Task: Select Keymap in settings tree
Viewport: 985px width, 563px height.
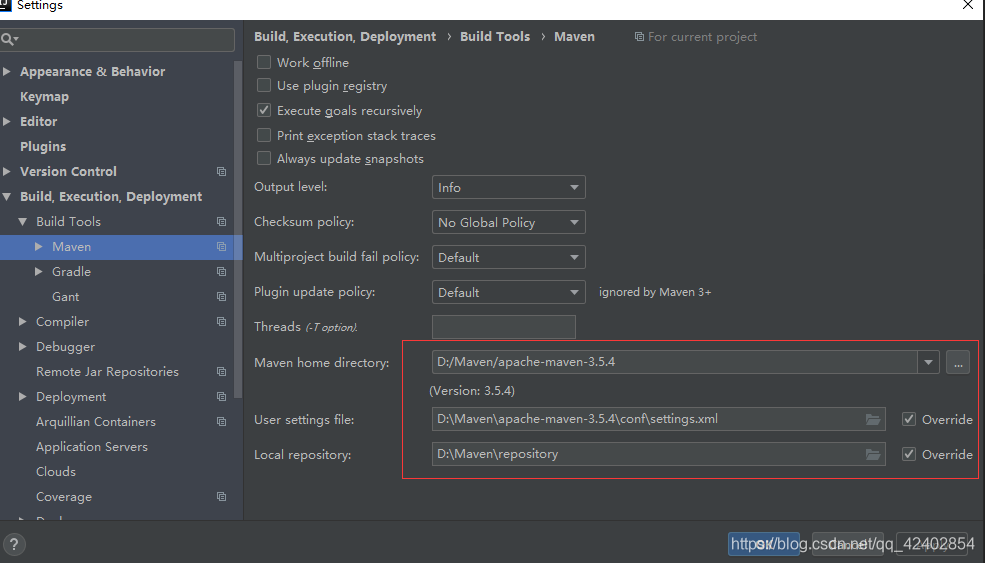Action: point(44,97)
